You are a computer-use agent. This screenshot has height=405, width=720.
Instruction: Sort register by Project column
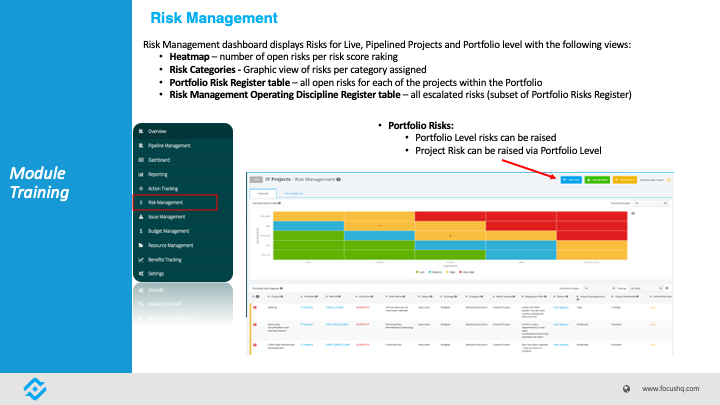click(275, 297)
